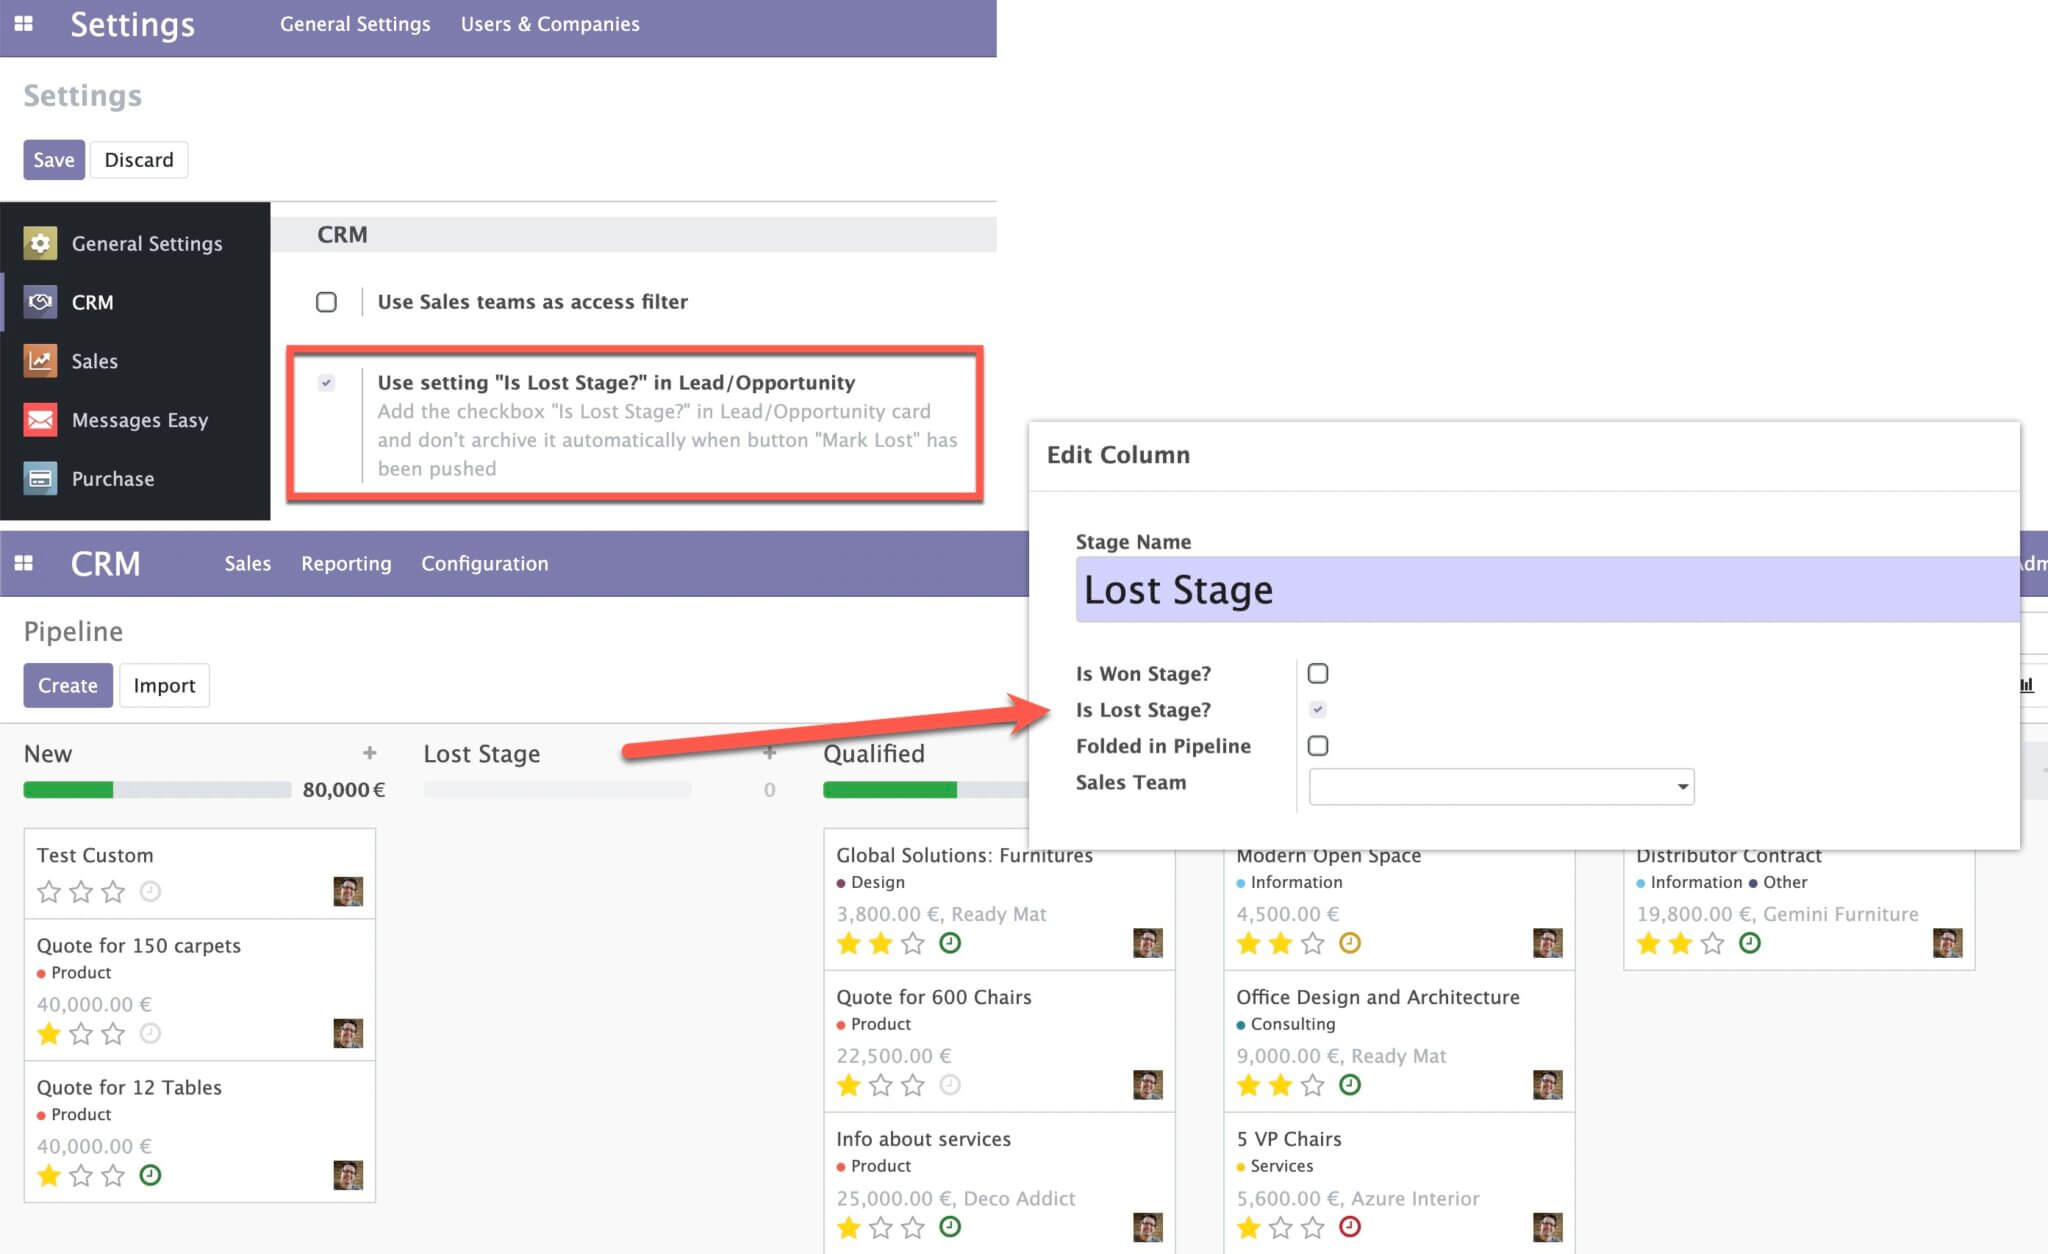The image size is (2048, 1254).
Task: Click the Stage Name input field
Action: [1400, 590]
